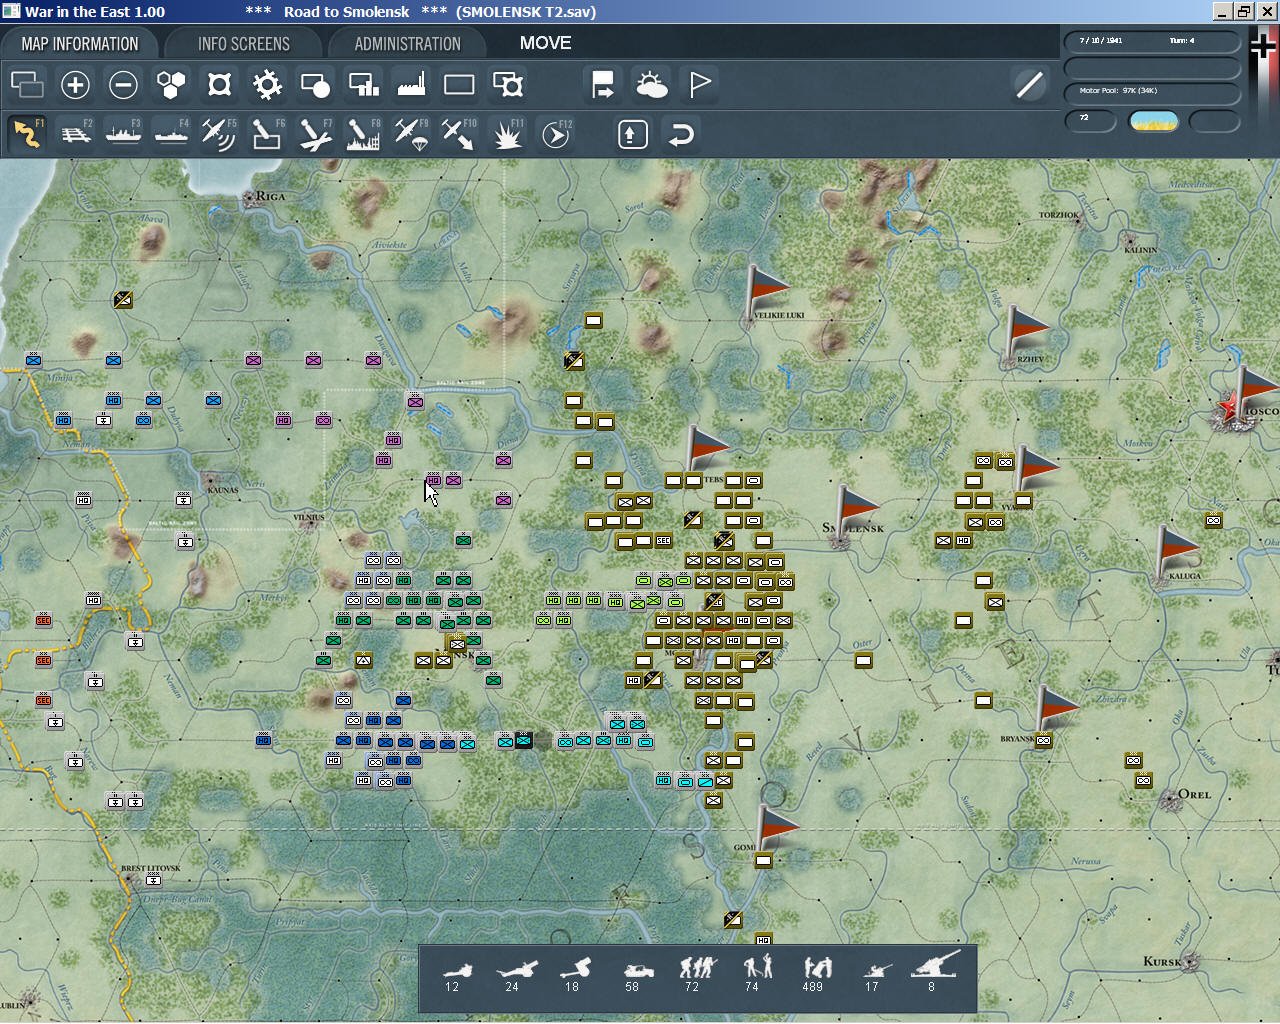Select F5 Air recon mode icon
Image resolution: width=1280 pixels, height=1024 pixels.
219,134
